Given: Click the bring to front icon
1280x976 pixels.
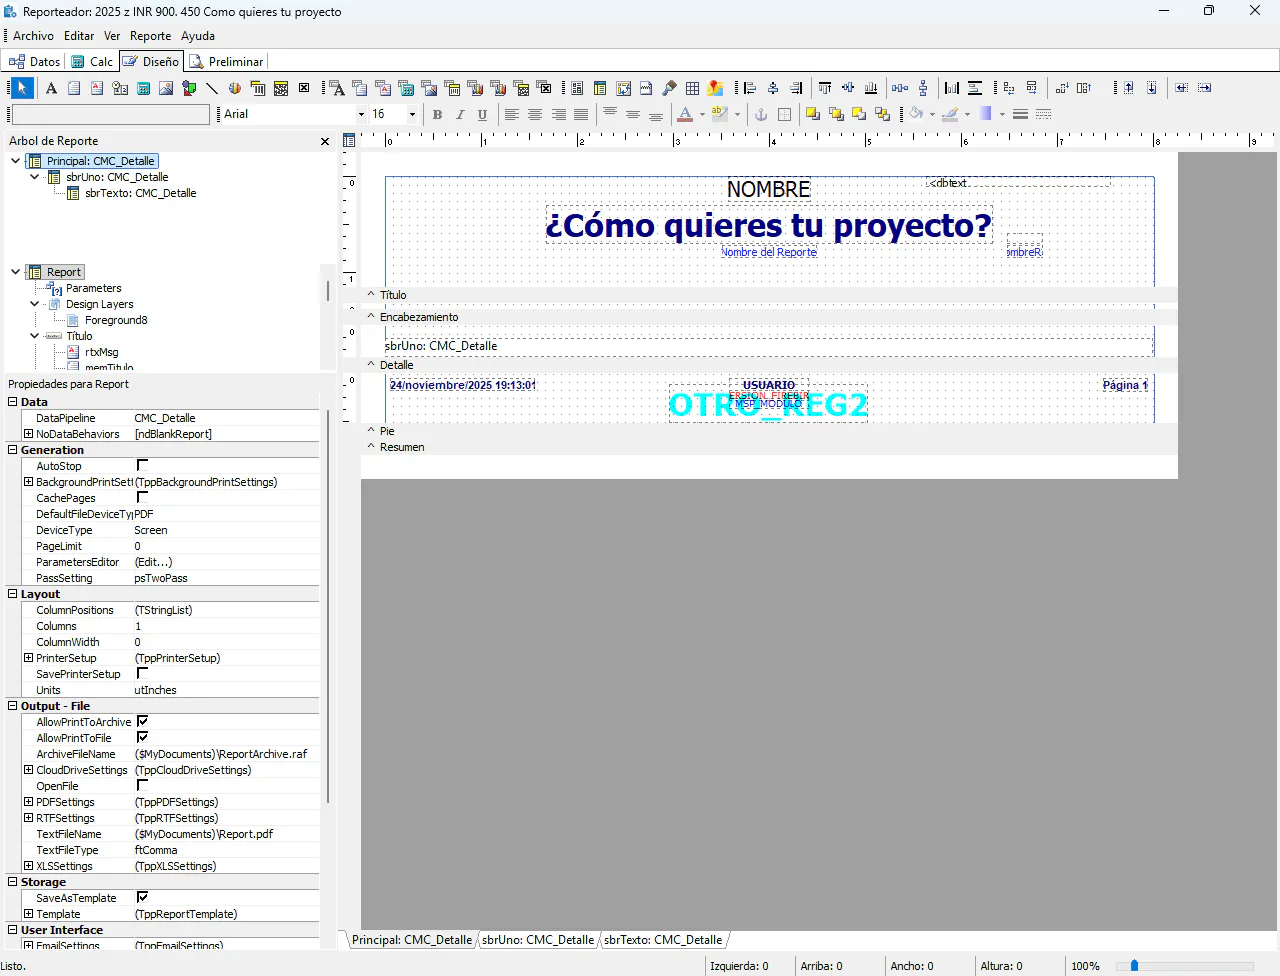Looking at the screenshot, I should 812,114.
